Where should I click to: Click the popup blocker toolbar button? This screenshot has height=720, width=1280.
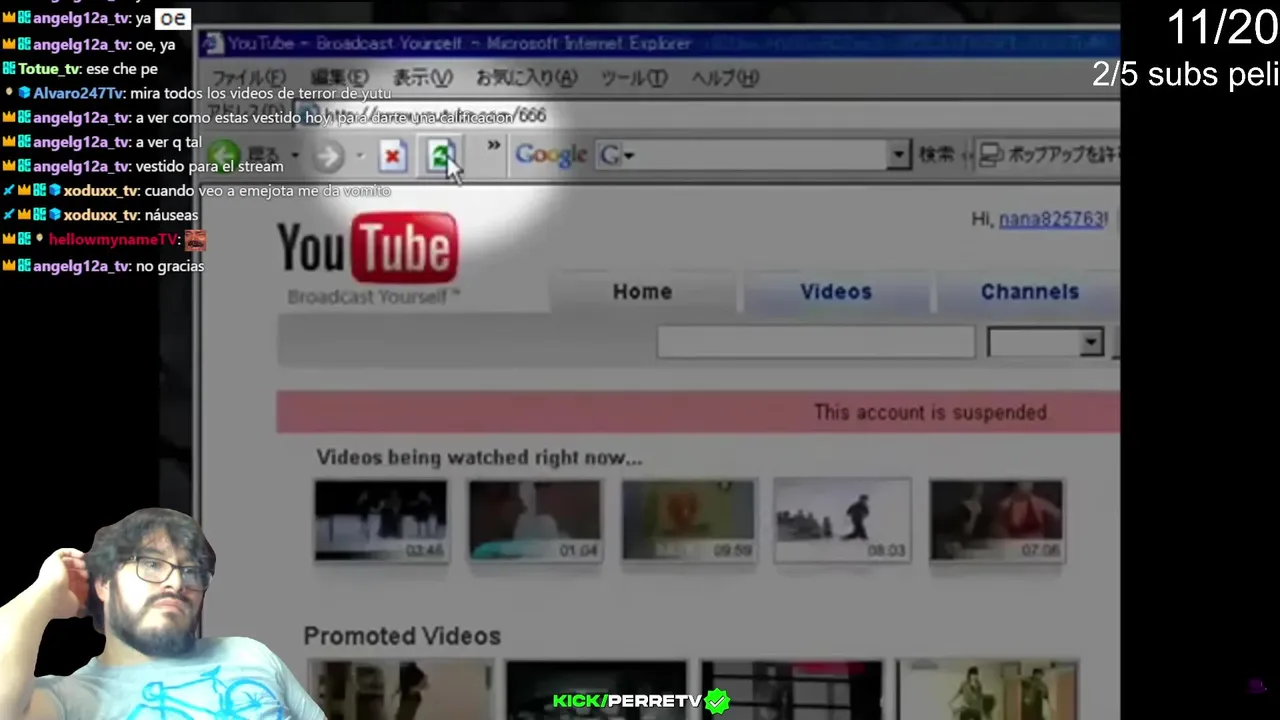pyautogui.click(x=1048, y=155)
